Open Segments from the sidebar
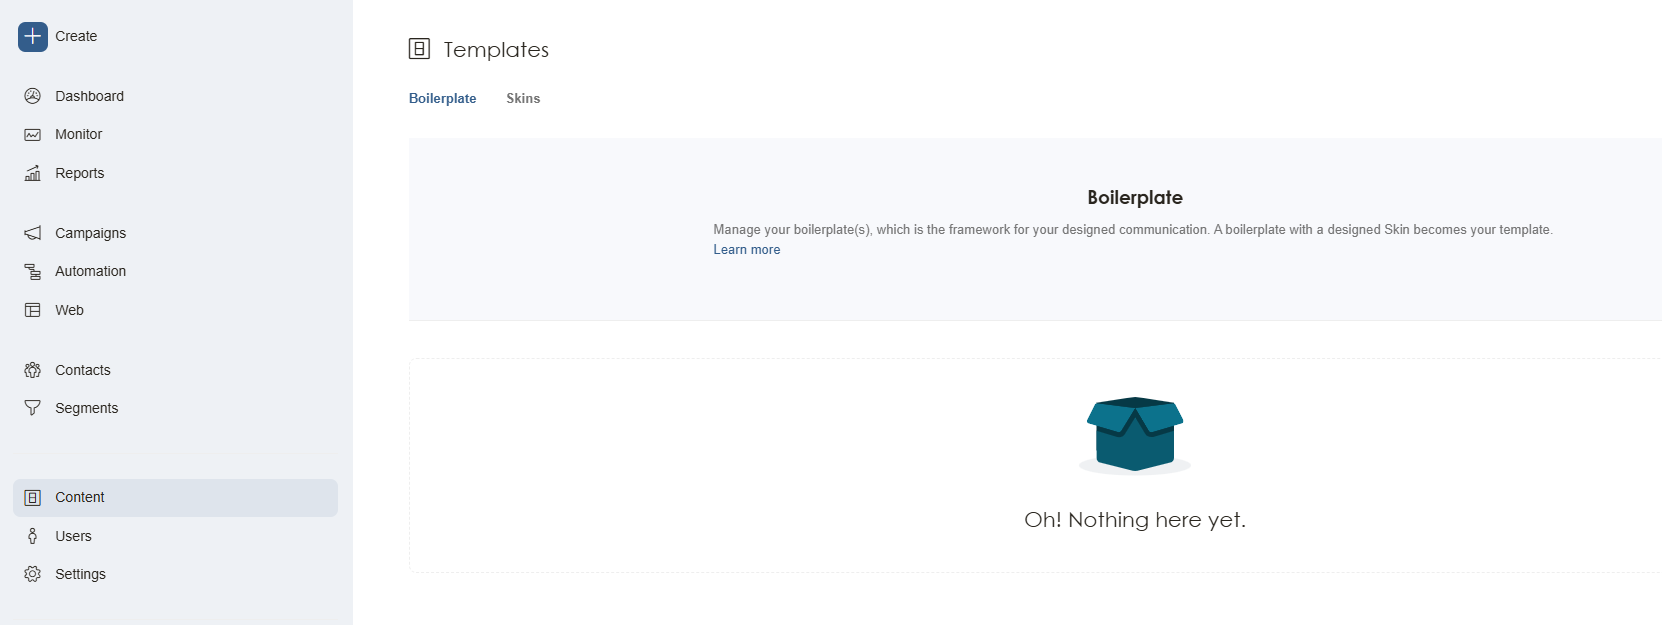 (86, 408)
